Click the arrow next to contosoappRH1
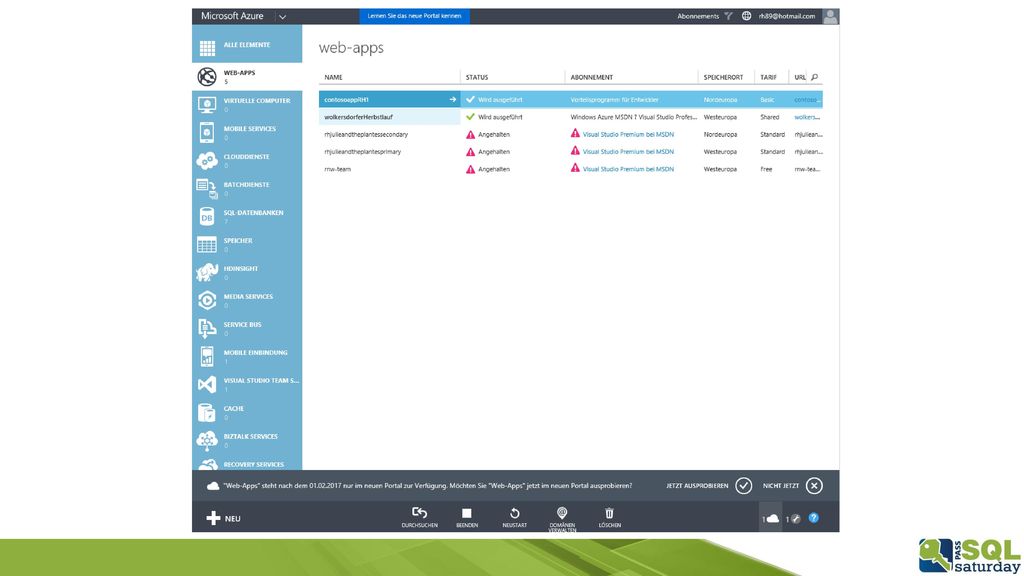1024x576 pixels. (453, 99)
